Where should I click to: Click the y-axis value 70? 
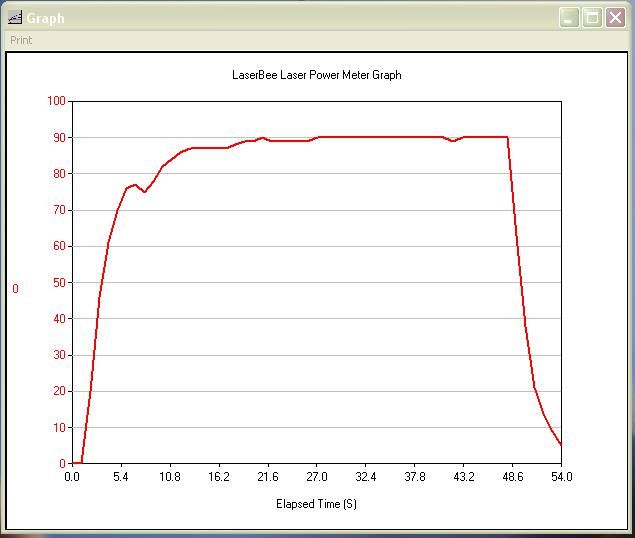point(60,210)
